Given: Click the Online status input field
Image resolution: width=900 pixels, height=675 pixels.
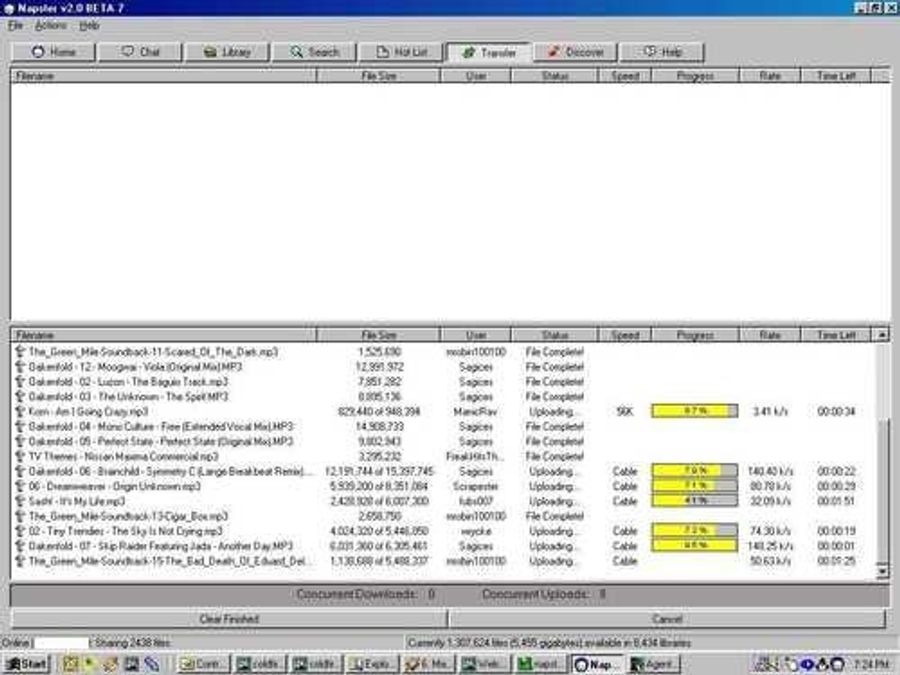Looking at the screenshot, I should (61, 643).
